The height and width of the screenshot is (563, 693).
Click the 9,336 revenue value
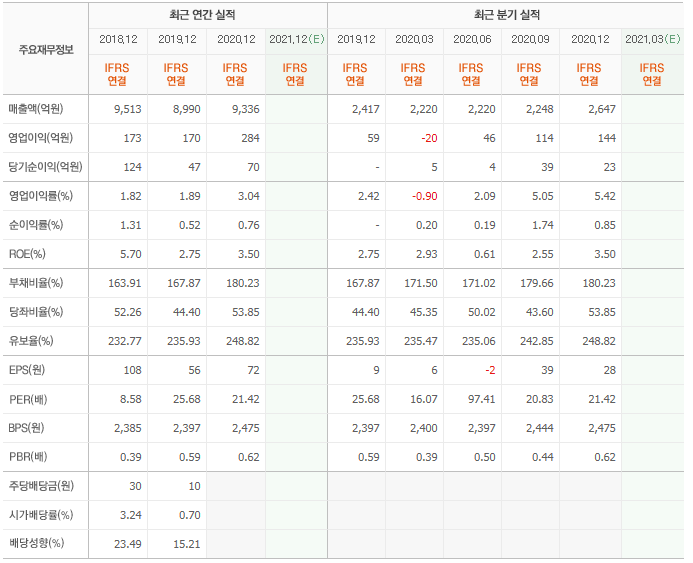pos(246,109)
